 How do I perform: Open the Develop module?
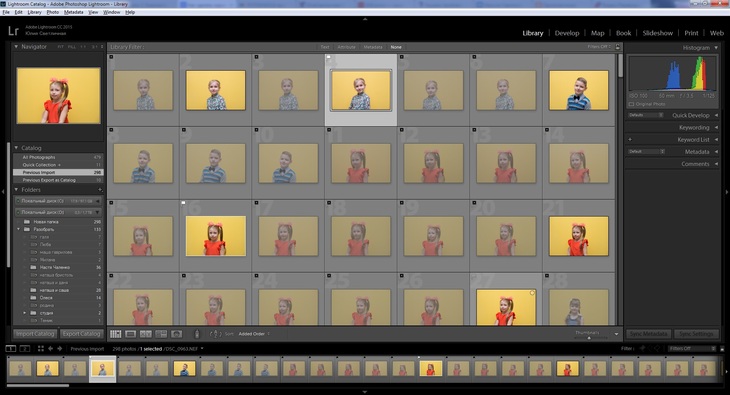567,33
